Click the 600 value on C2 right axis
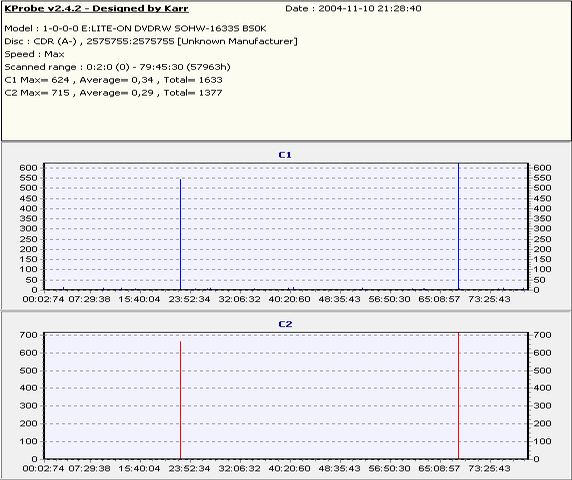572x480 pixels. [x=542, y=353]
